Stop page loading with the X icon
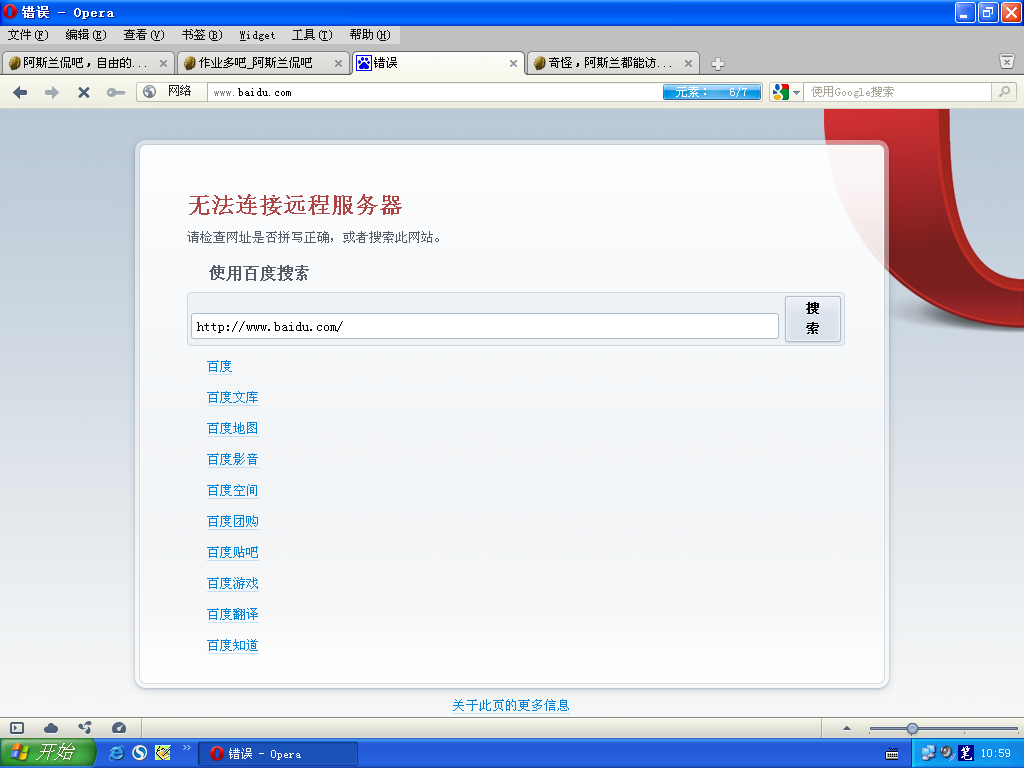 point(84,92)
